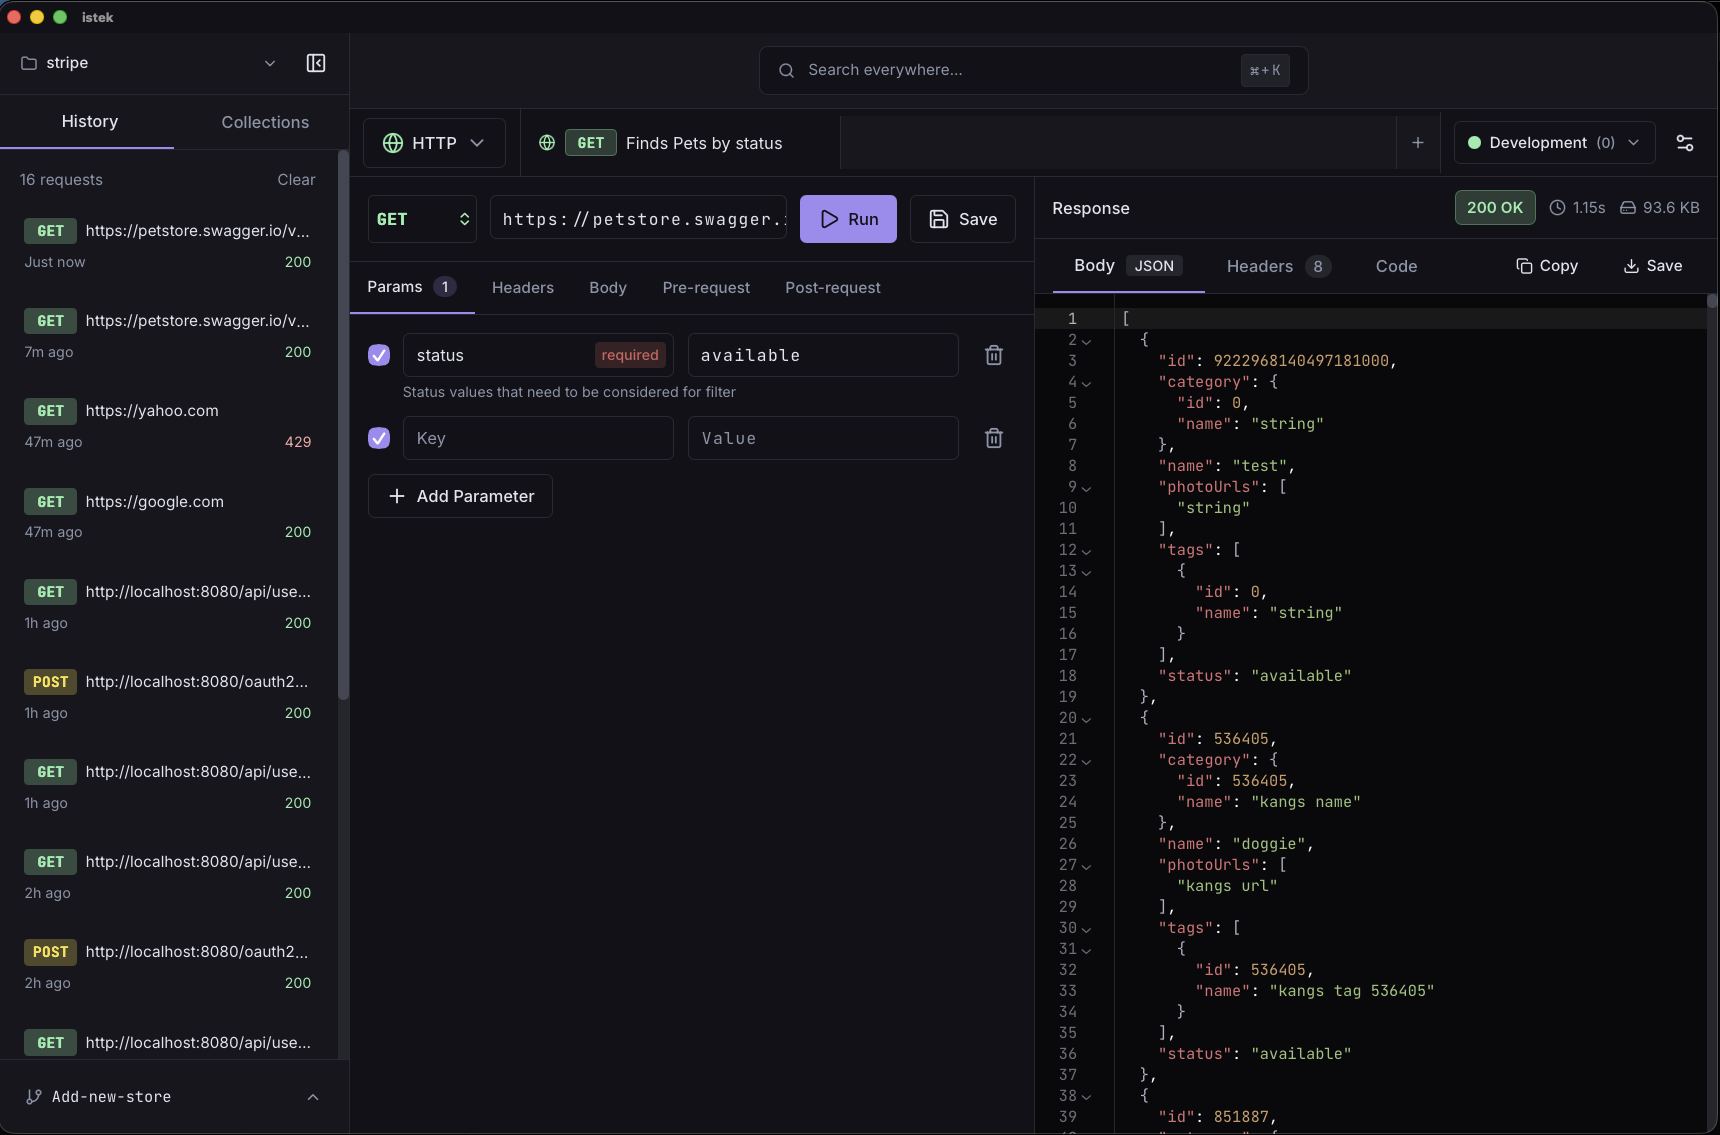Open the stripe workspace dropdown
The image size is (1720, 1135).
(x=270, y=63)
